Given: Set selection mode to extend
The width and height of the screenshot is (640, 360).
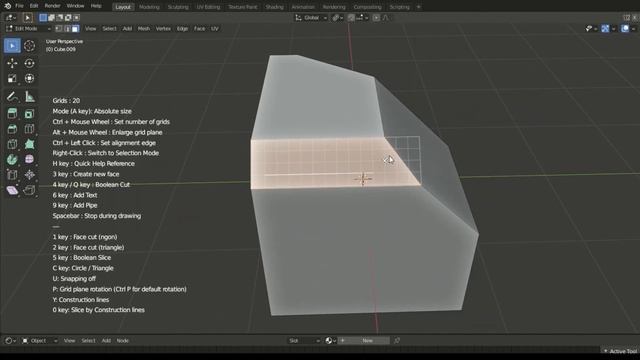Looking at the screenshot, I should pyautogui.click(x=51, y=18).
